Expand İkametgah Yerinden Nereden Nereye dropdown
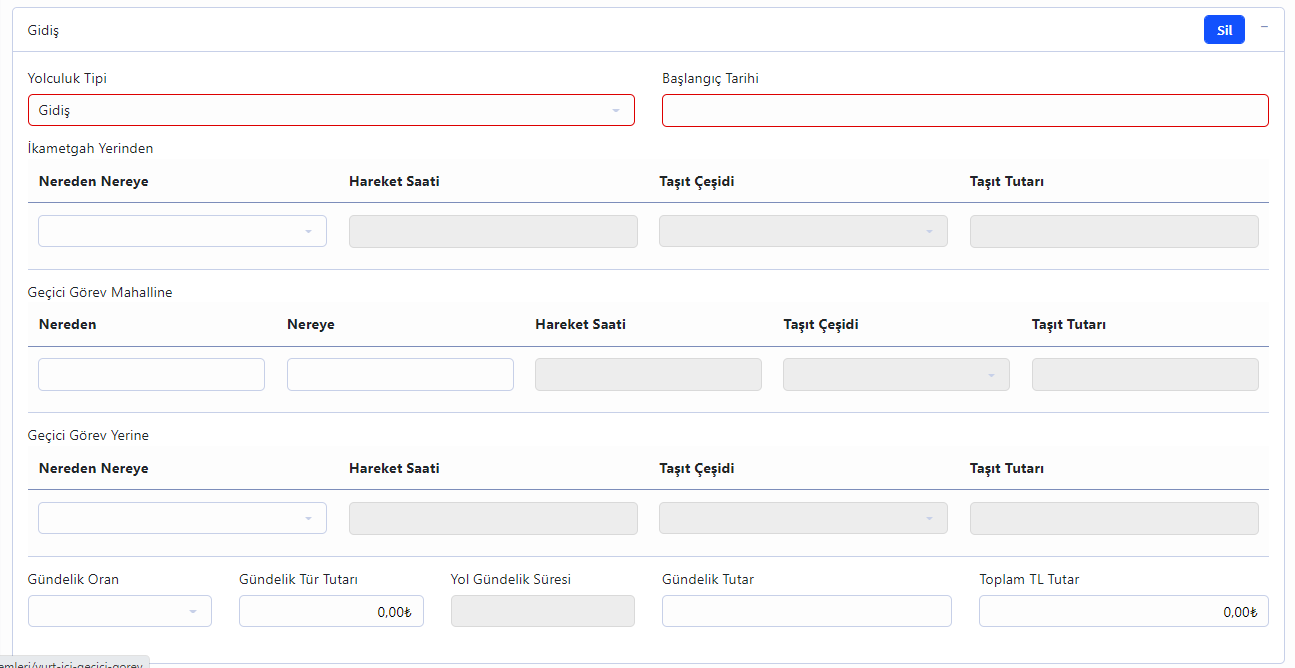This screenshot has width=1295, height=668. coord(182,231)
